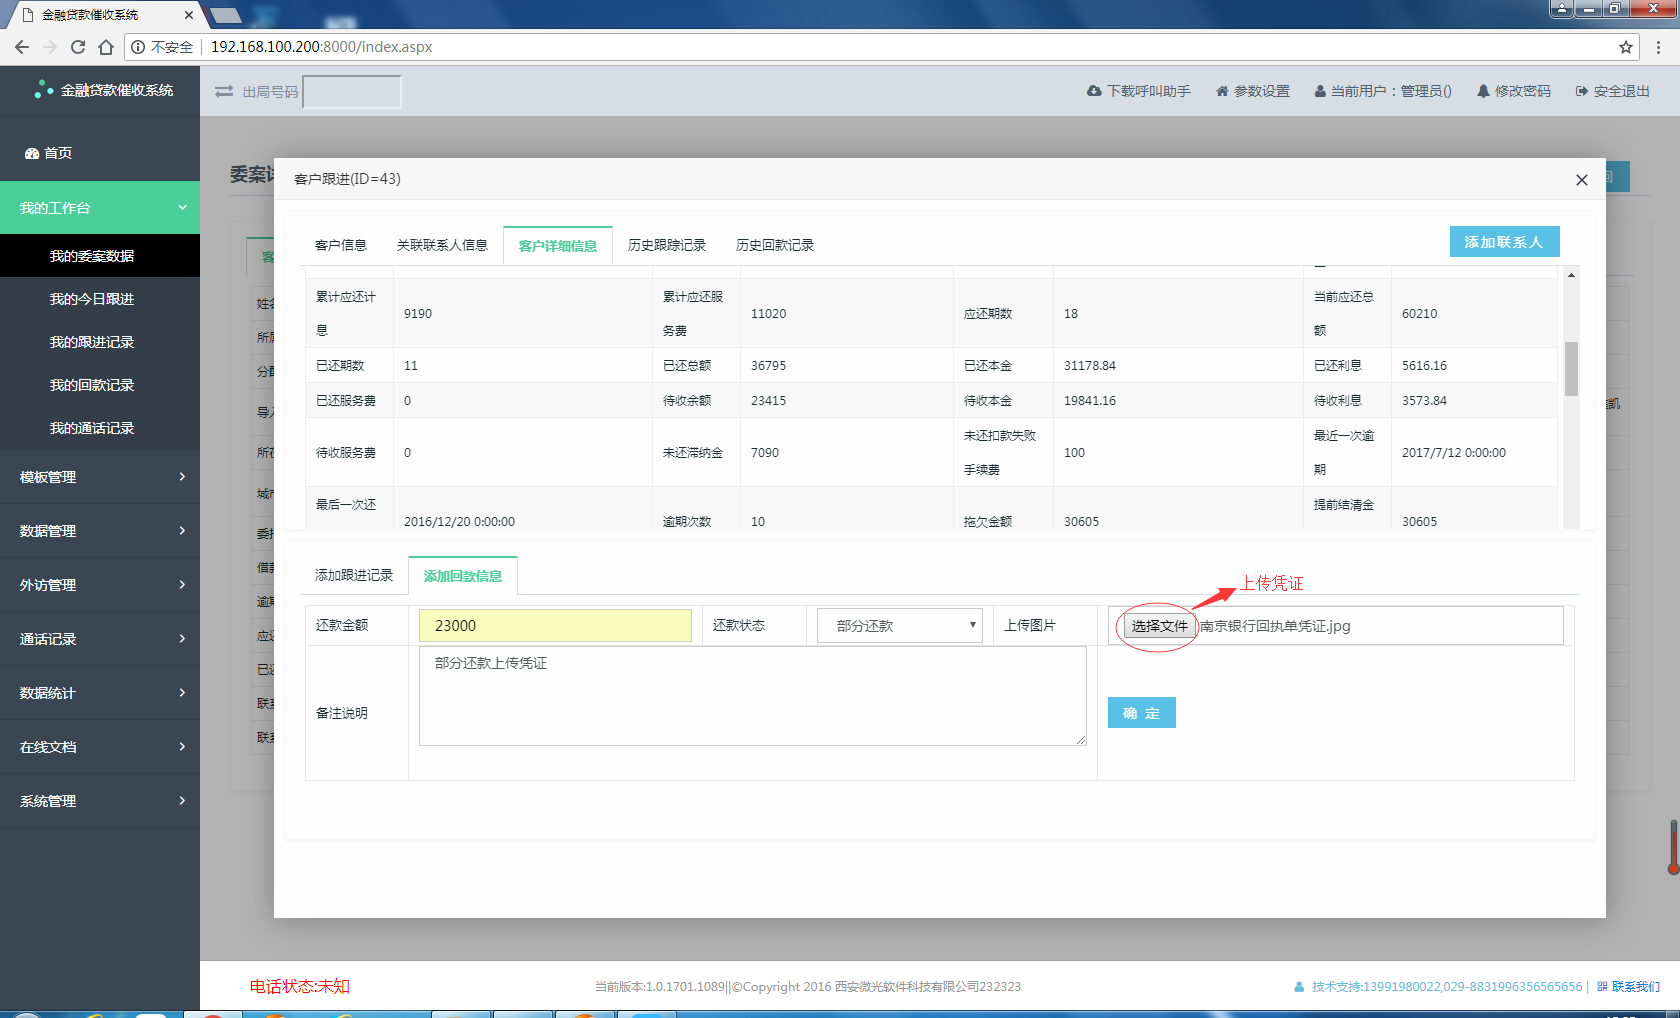This screenshot has height=1018, width=1680.
Task: Select 我的委案数据 sidebar item
Action: [x=100, y=256]
